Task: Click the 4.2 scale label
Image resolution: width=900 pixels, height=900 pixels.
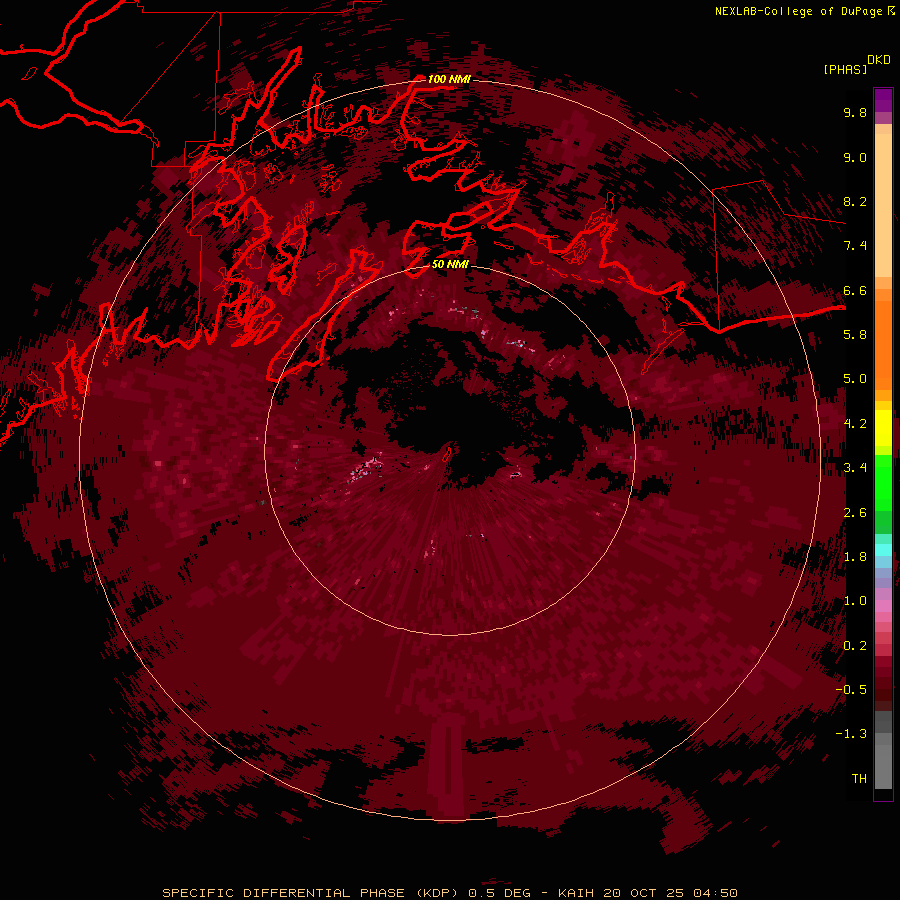Action: click(855, 424)
